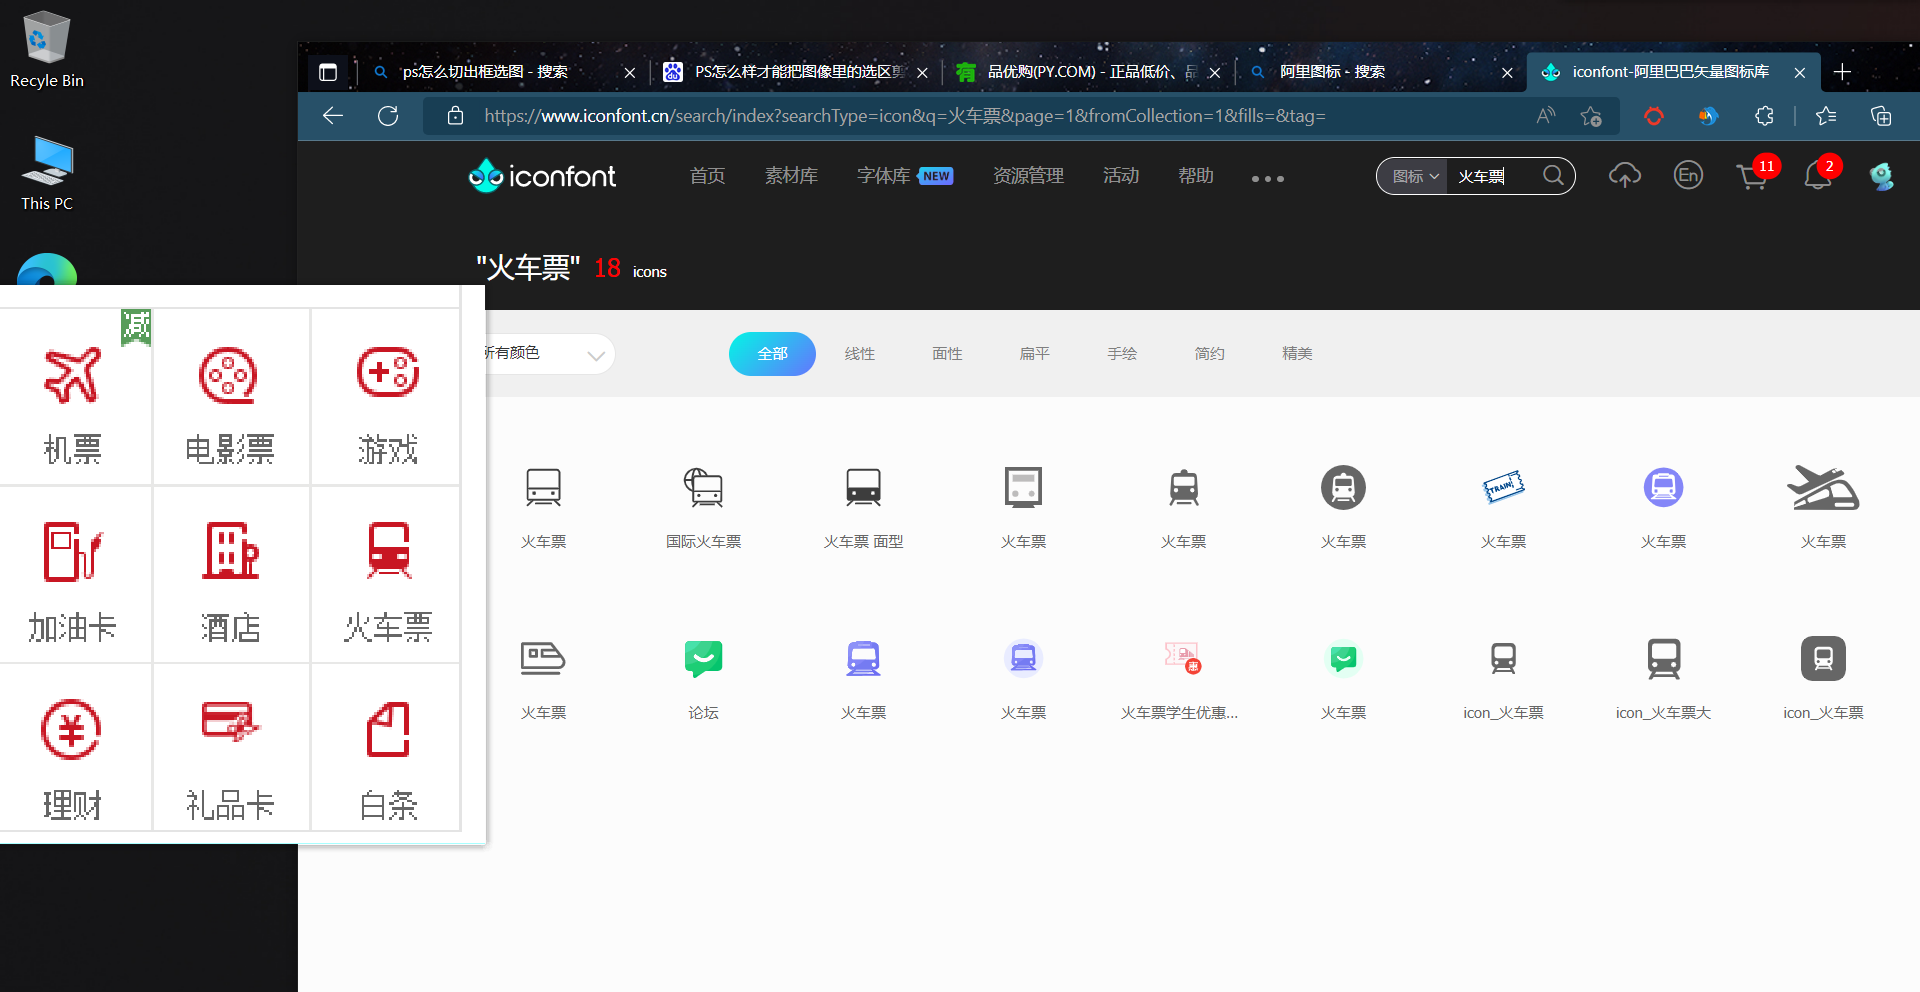Screen dimensions: 1920x992
Task: Select the 线性 style filter
Action: (859, 354)
